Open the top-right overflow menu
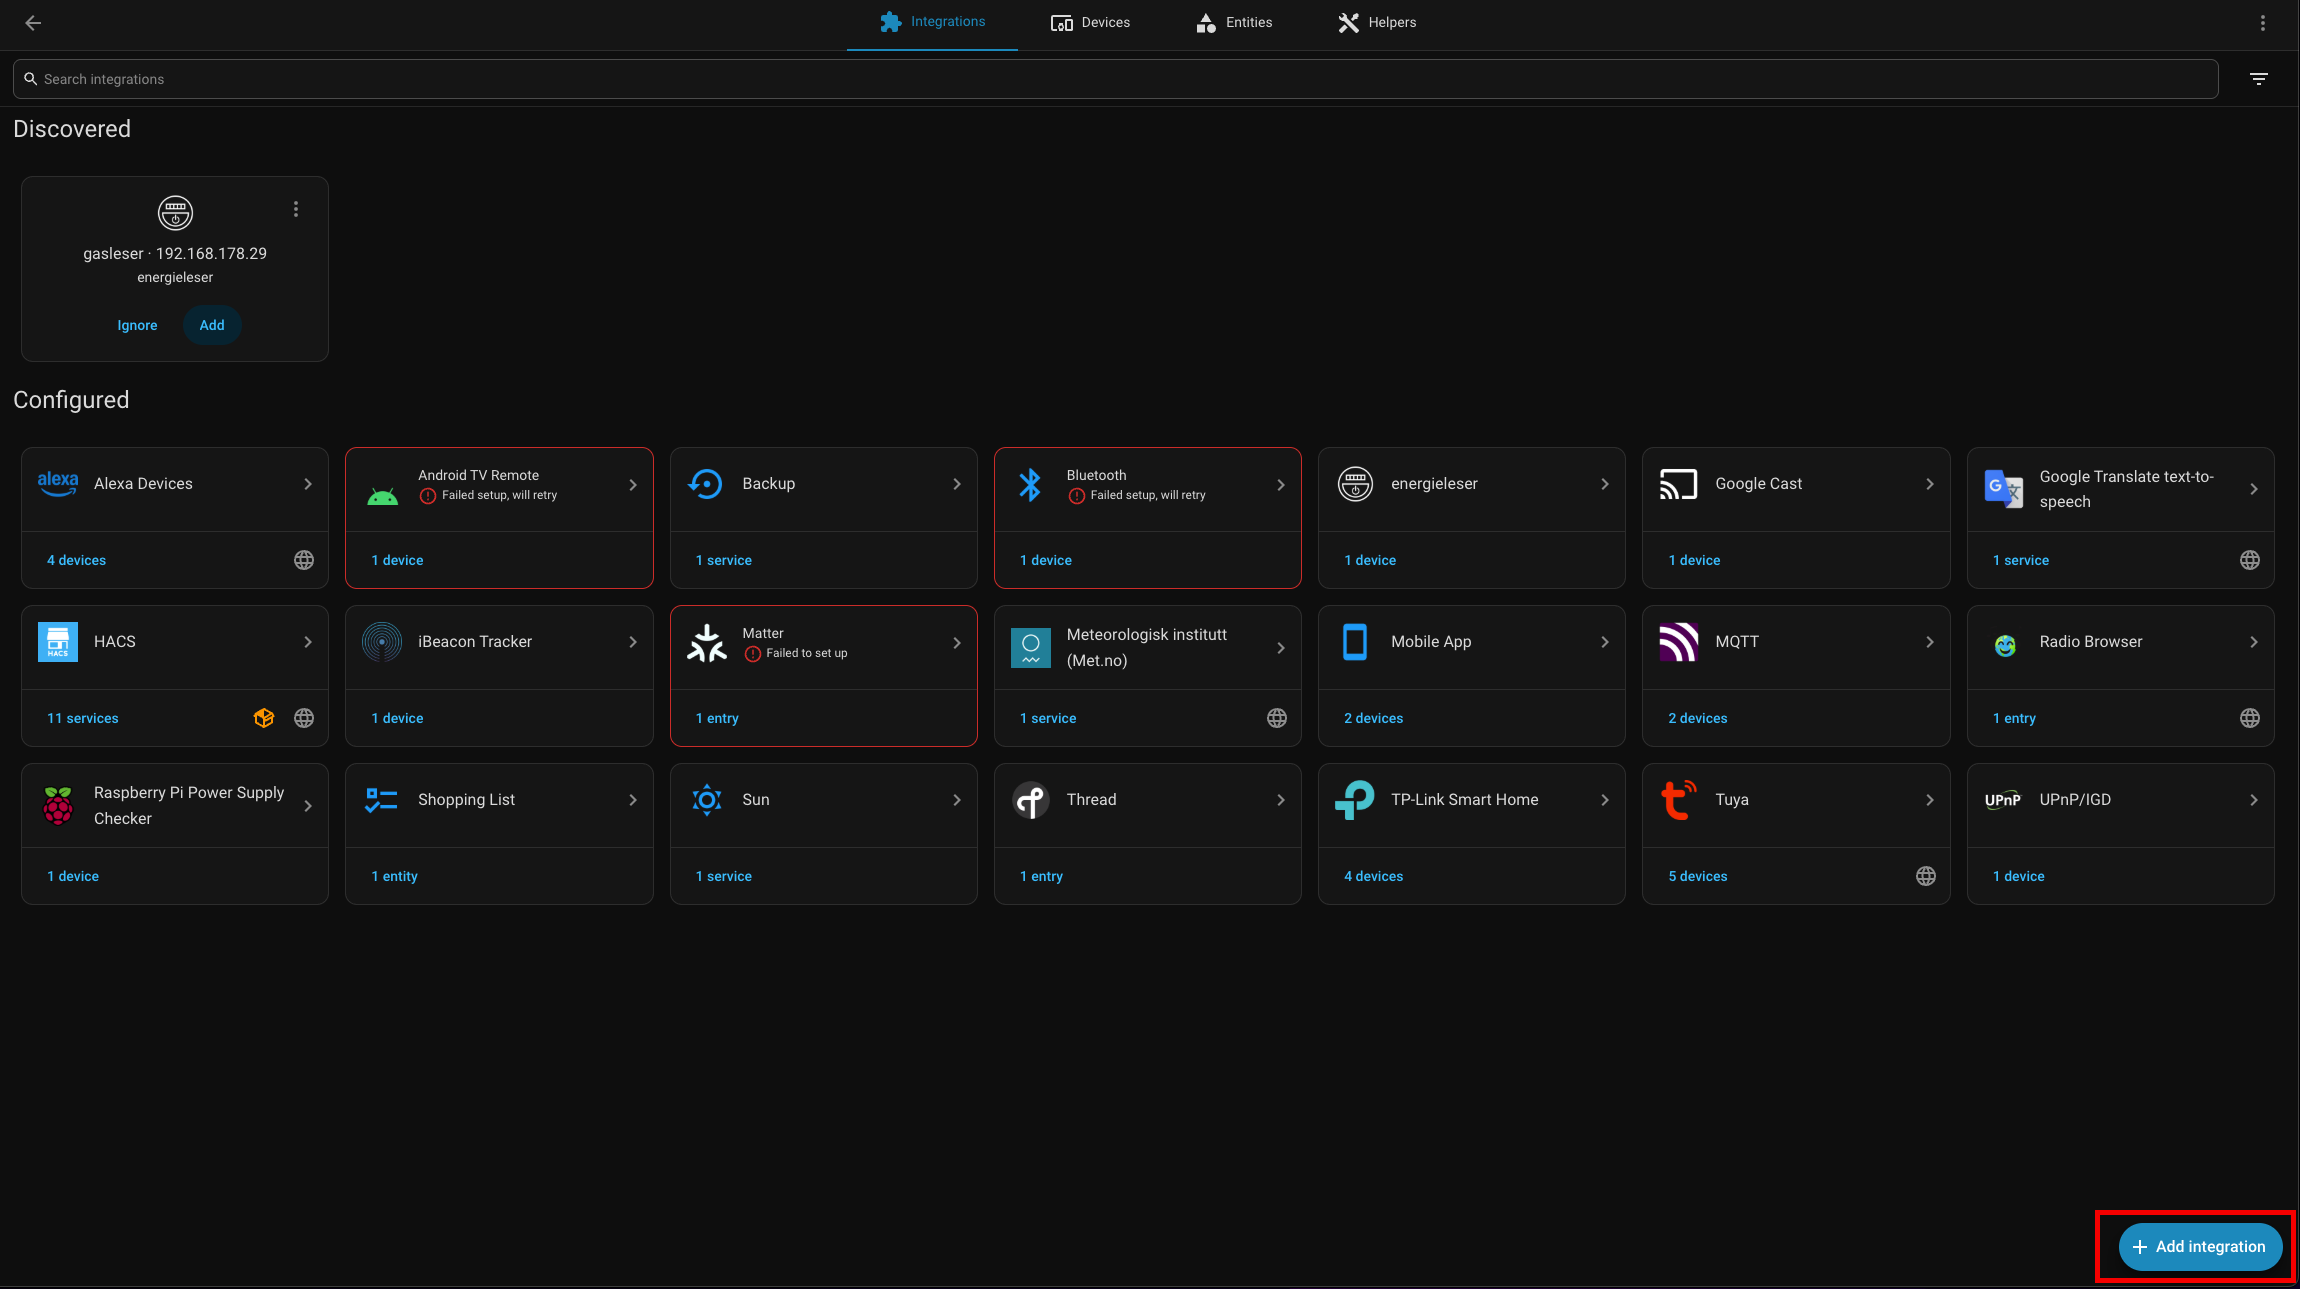Screen dimensions: 2300x1289 (x=2263, y=23)
